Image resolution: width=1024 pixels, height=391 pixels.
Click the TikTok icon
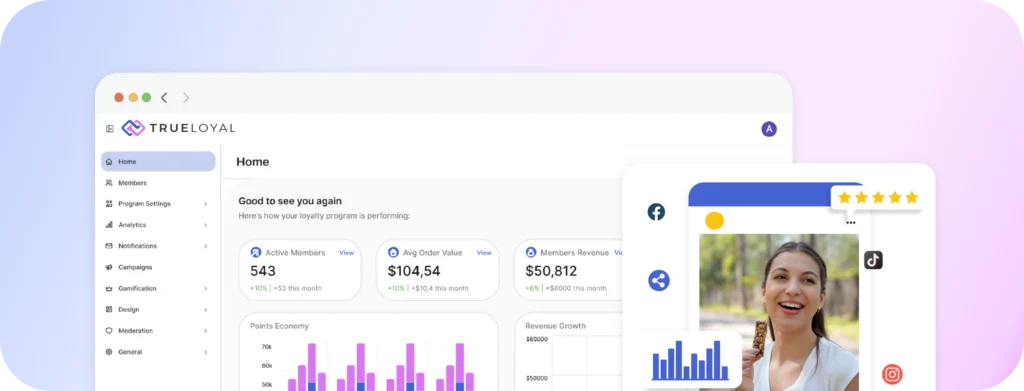(x=873, y=260)
